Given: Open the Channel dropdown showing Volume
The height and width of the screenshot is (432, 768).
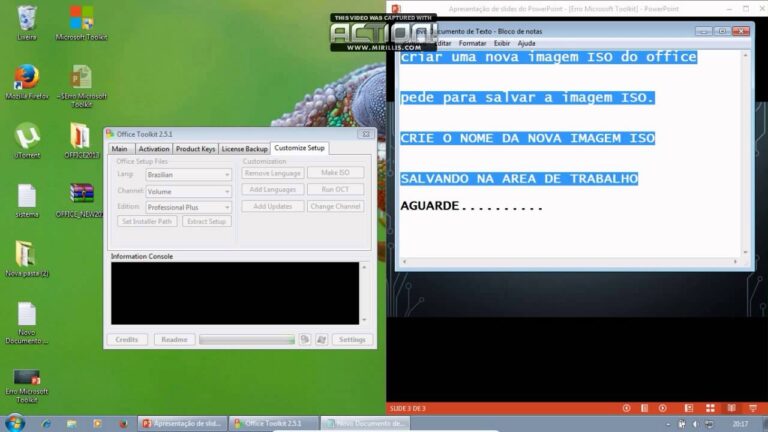Looking at the screenshot, I should point(189,192).
